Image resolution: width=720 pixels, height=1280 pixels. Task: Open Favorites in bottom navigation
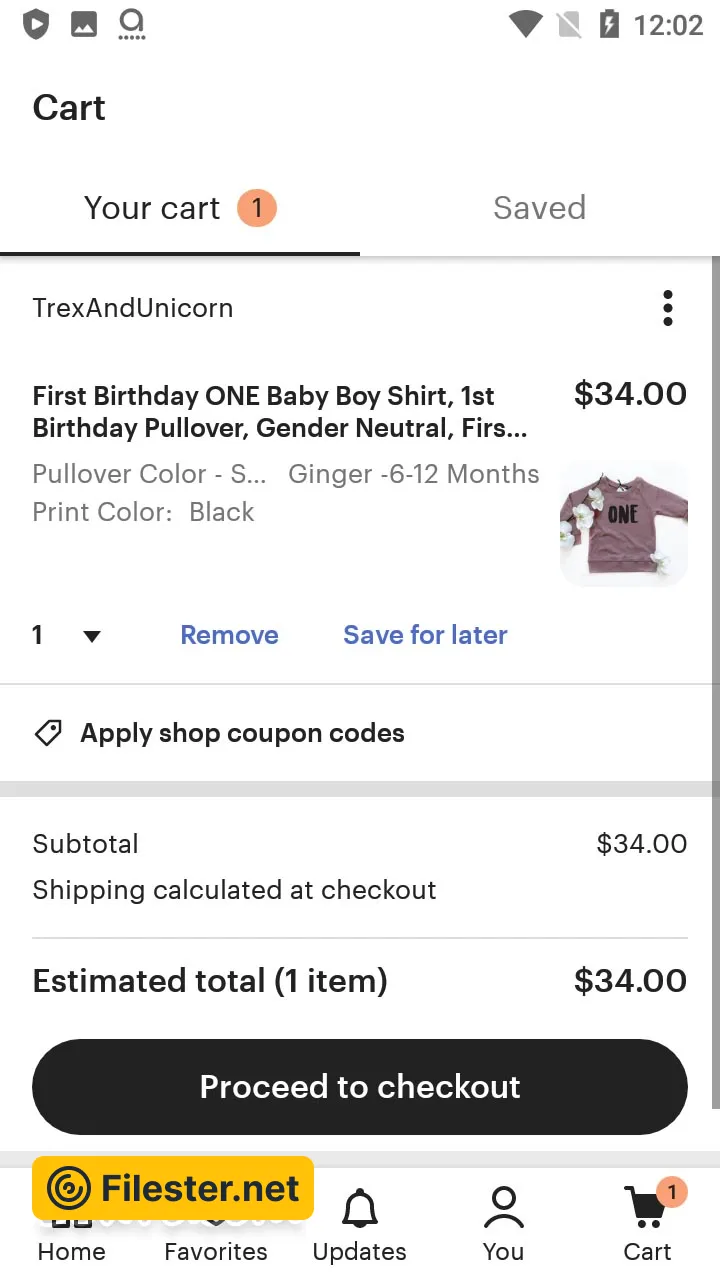pyautogui.click(x=216, y=1250)
